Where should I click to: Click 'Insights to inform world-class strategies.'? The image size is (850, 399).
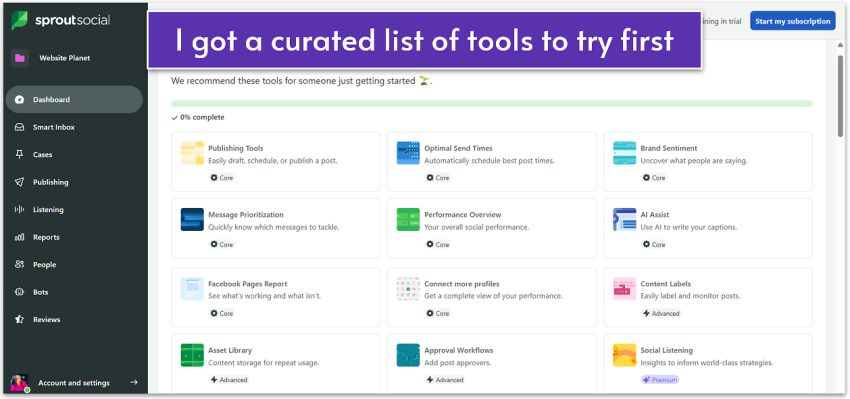[707, 363]
